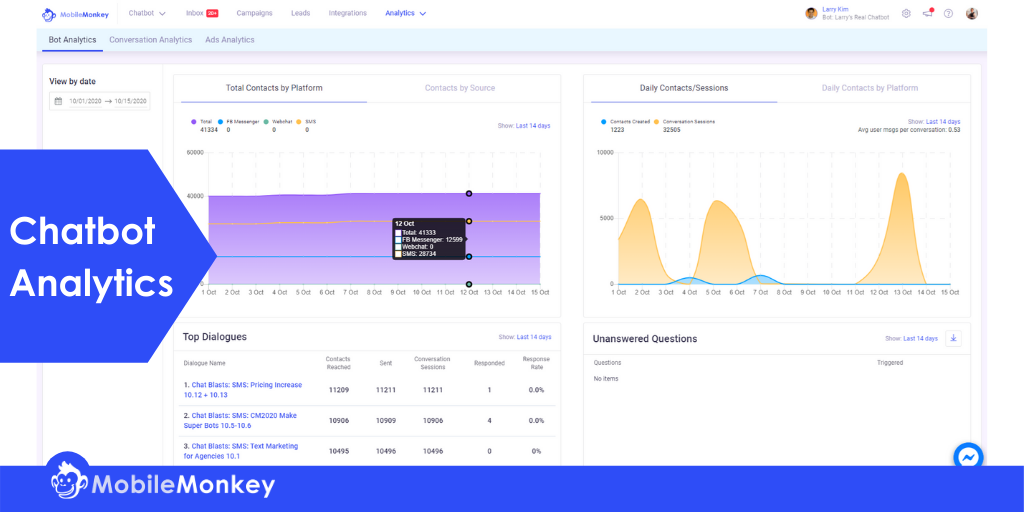
Task: Download unanswered questions list
Action: tap(953, 338)
